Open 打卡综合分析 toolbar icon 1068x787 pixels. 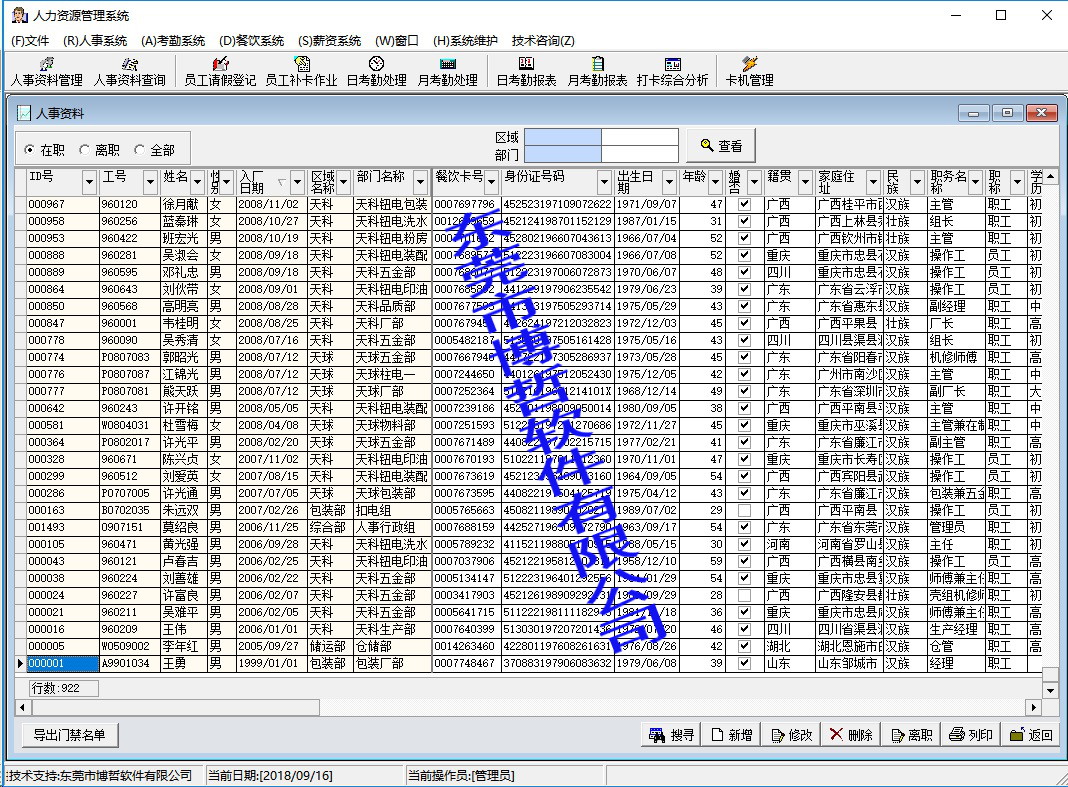672,72
